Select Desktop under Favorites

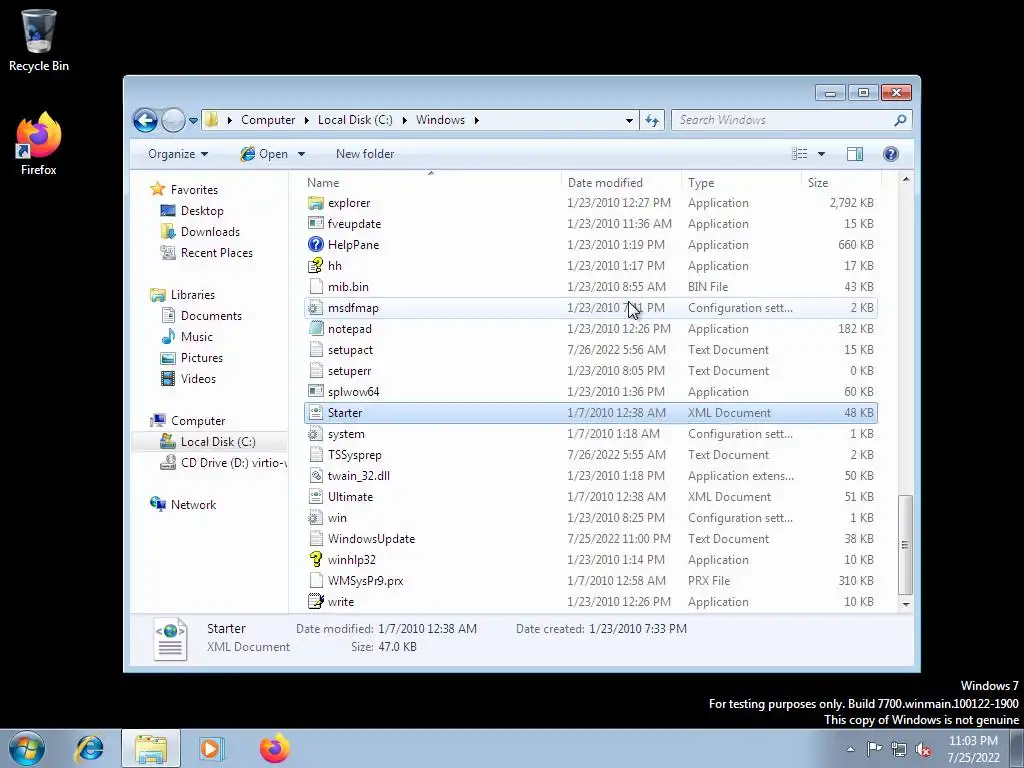point(202,211)
